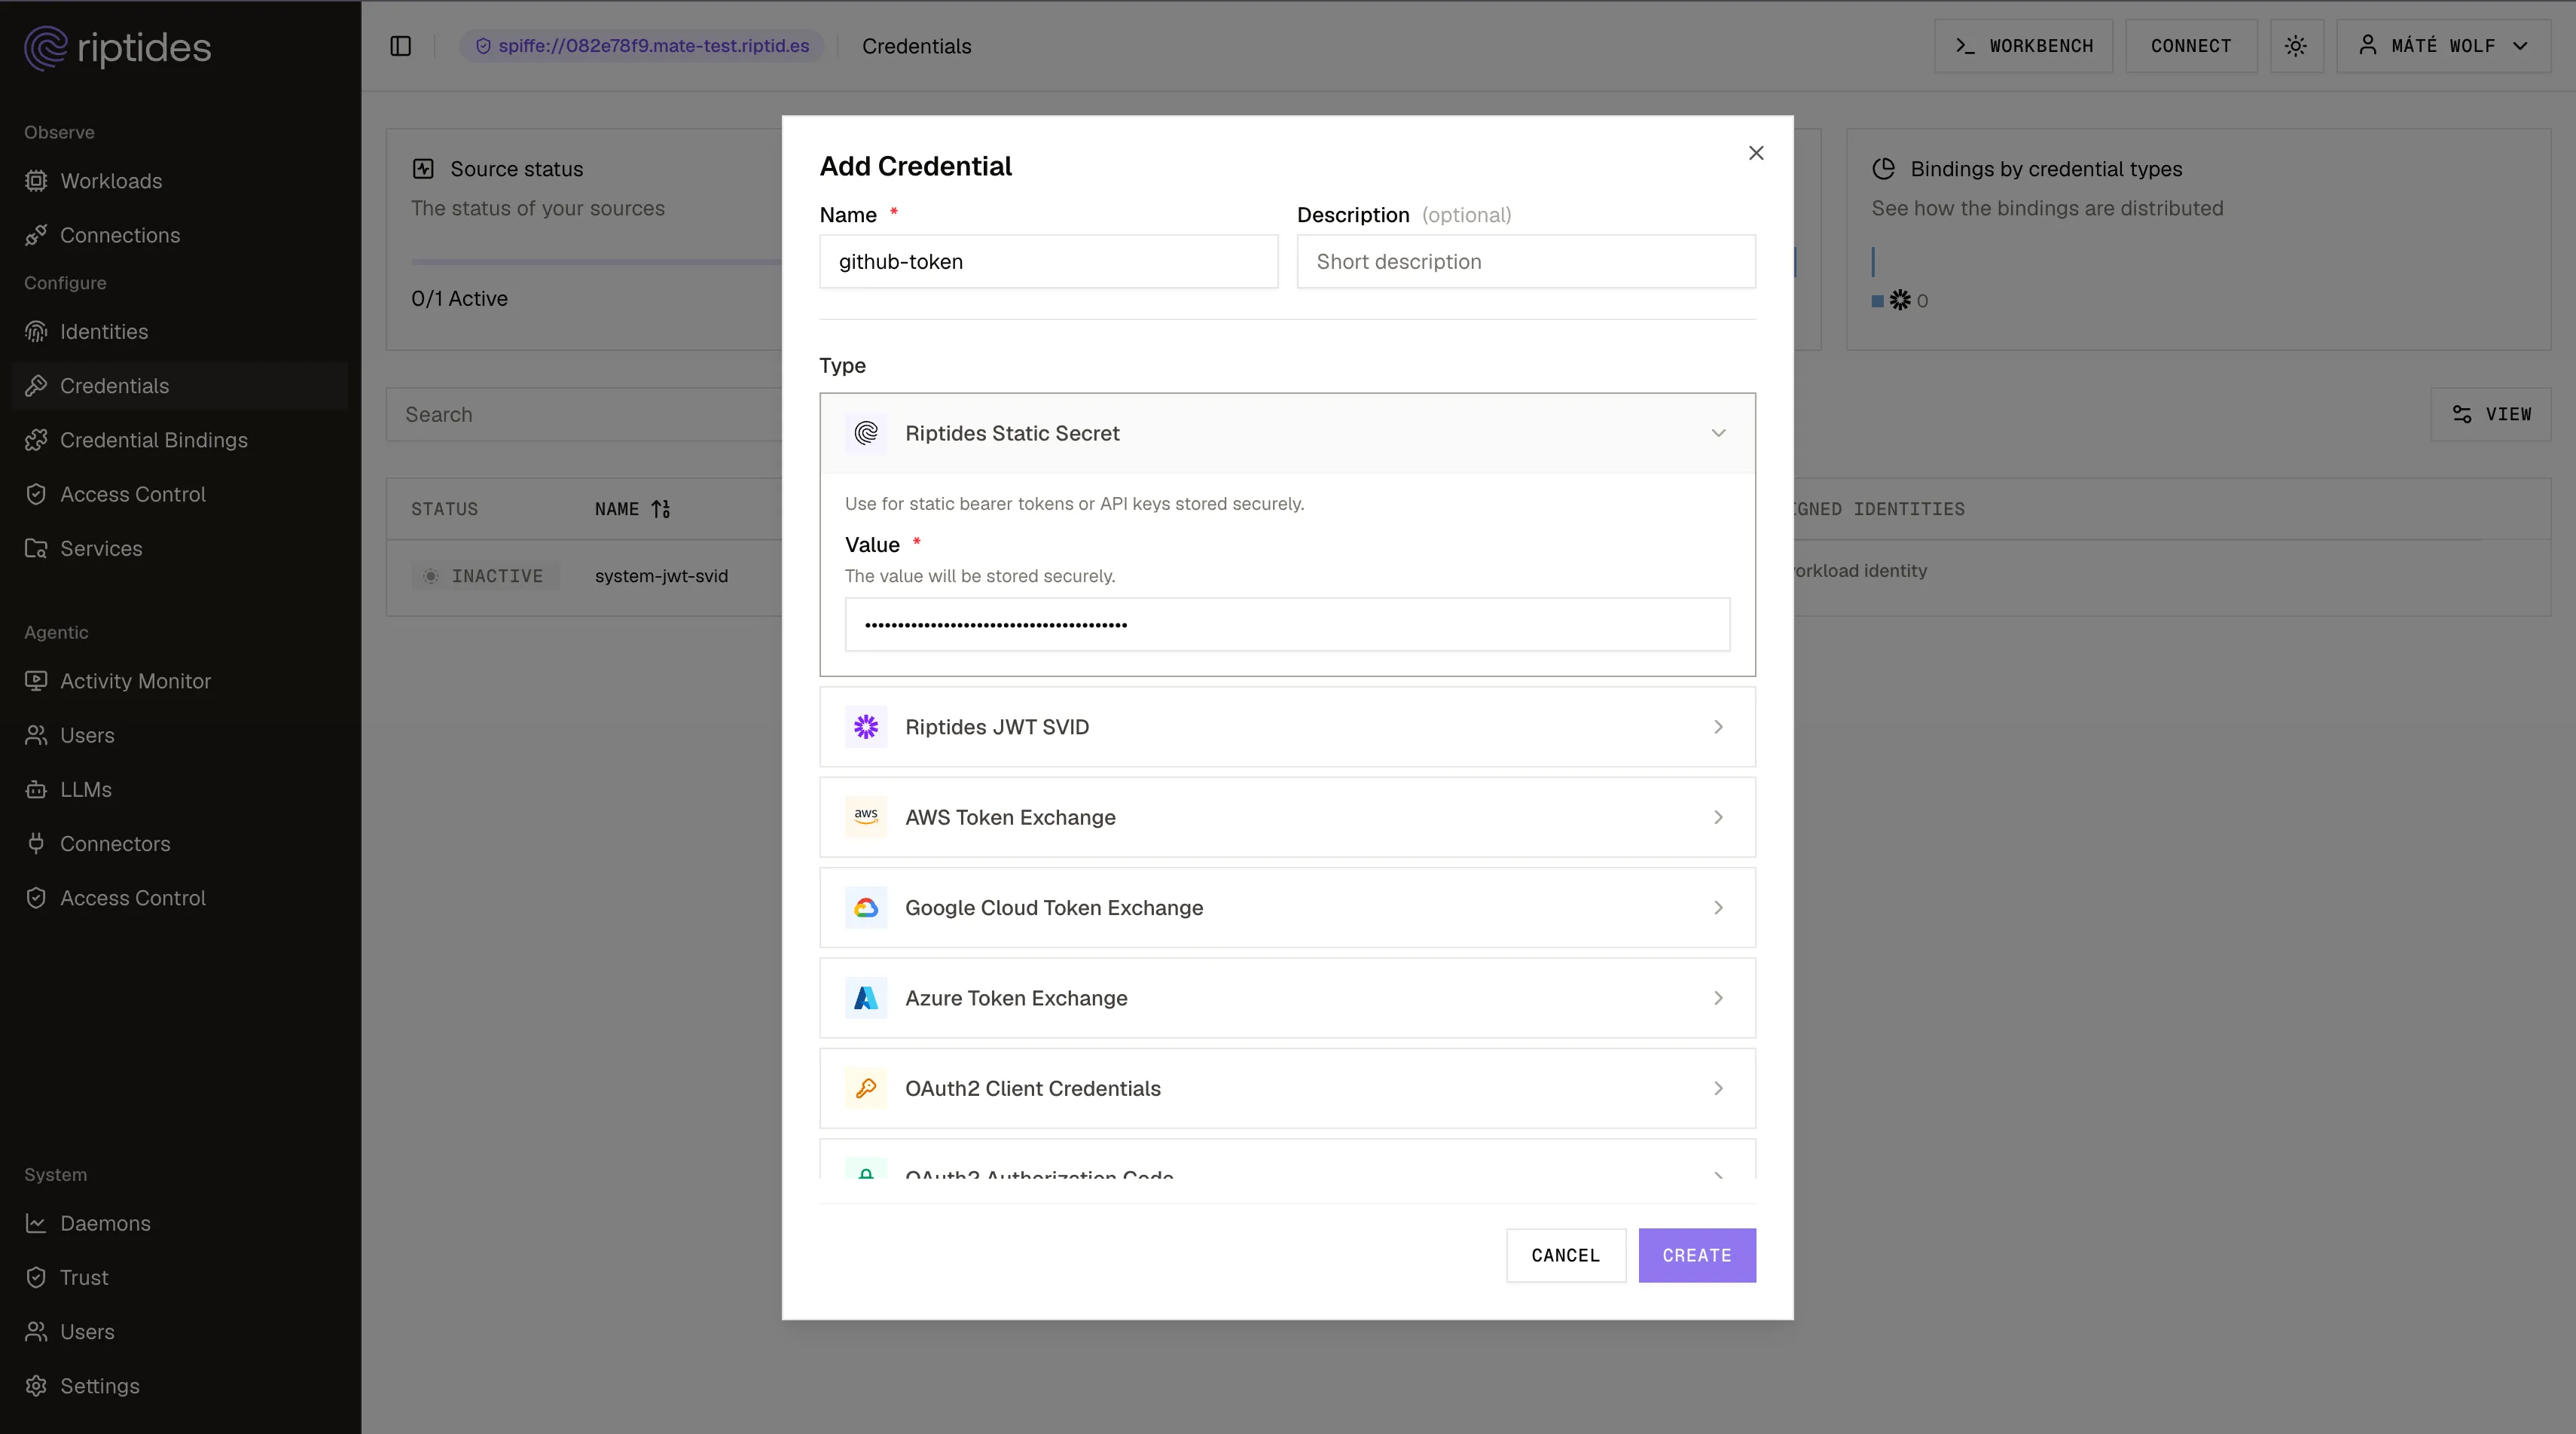This screenshot has width=2576, height=1434.
Task: Click the Riptides JWT SVID purple icon
Action: (866, 727)
